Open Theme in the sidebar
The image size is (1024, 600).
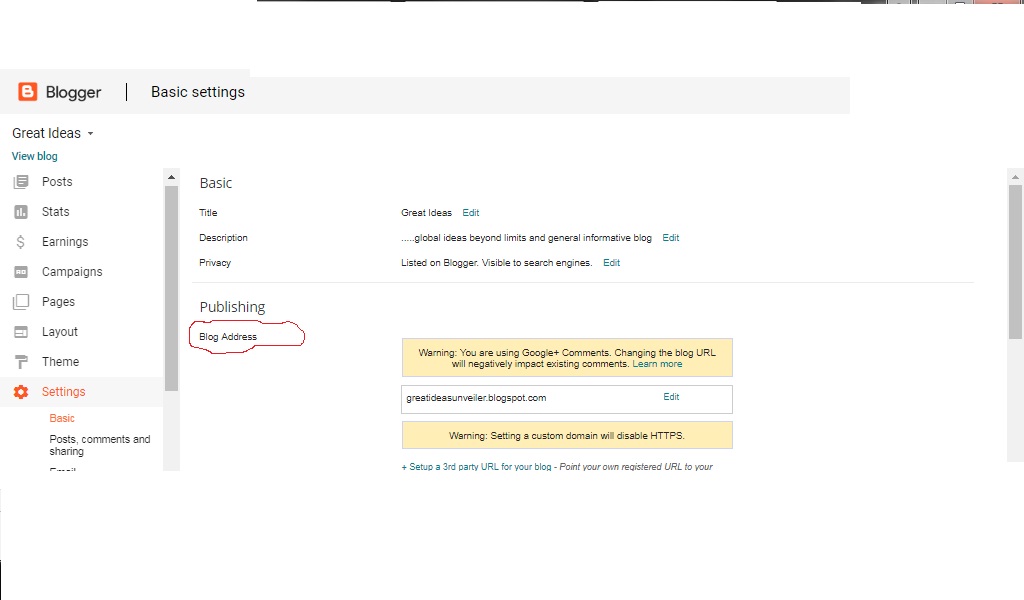click(60, 362)
